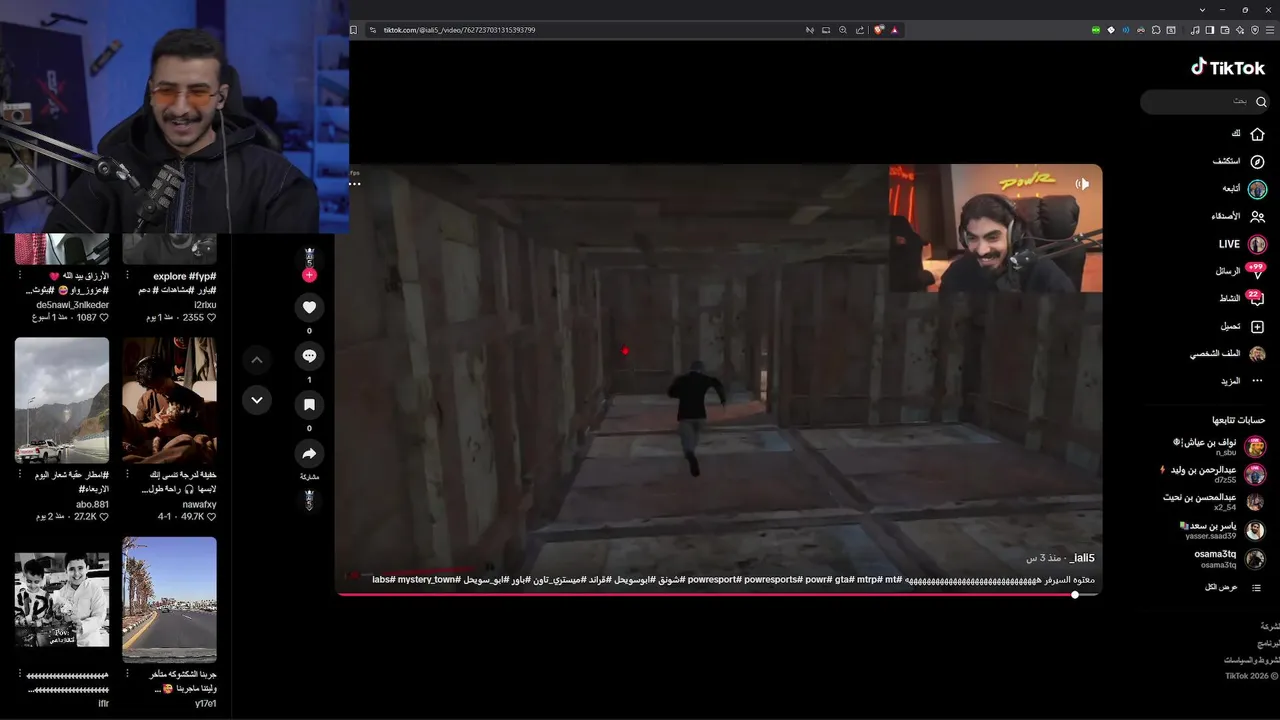Click the #powr hashtag in caption
1280x720 pixels.
click(x=818, y=580)
